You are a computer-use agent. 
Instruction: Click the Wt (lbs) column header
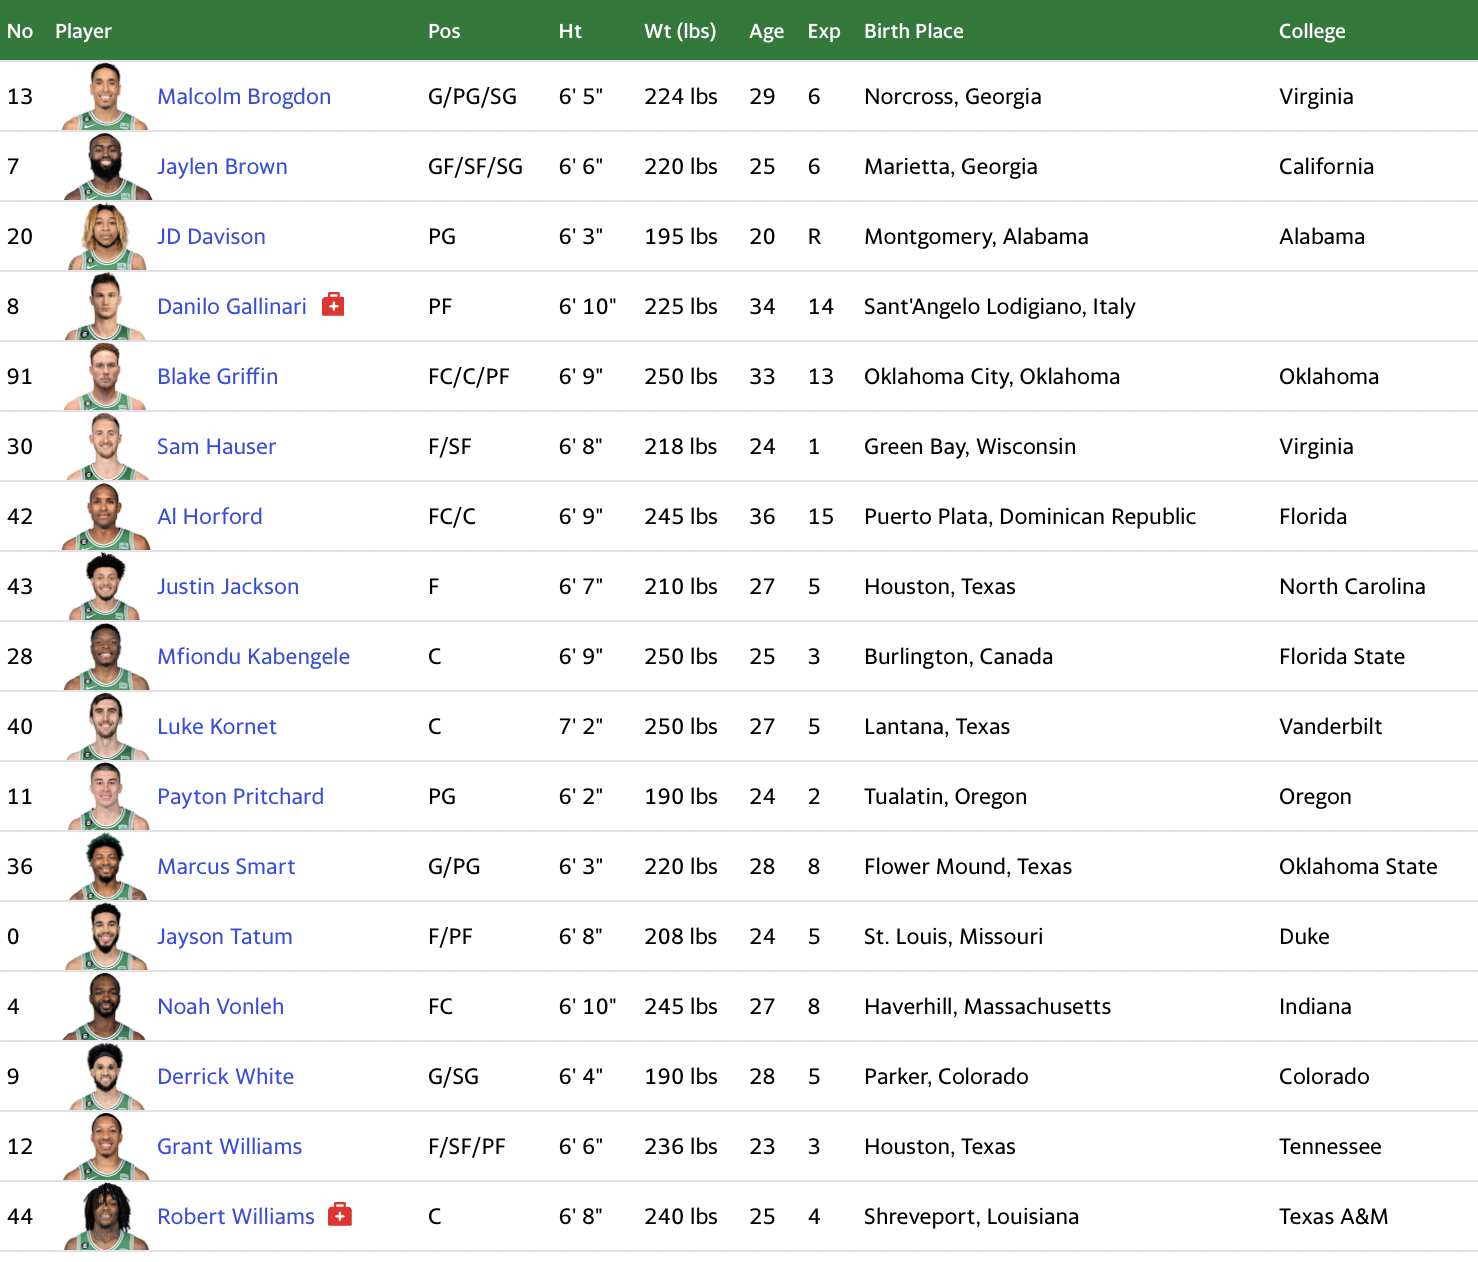click(680, 31)
